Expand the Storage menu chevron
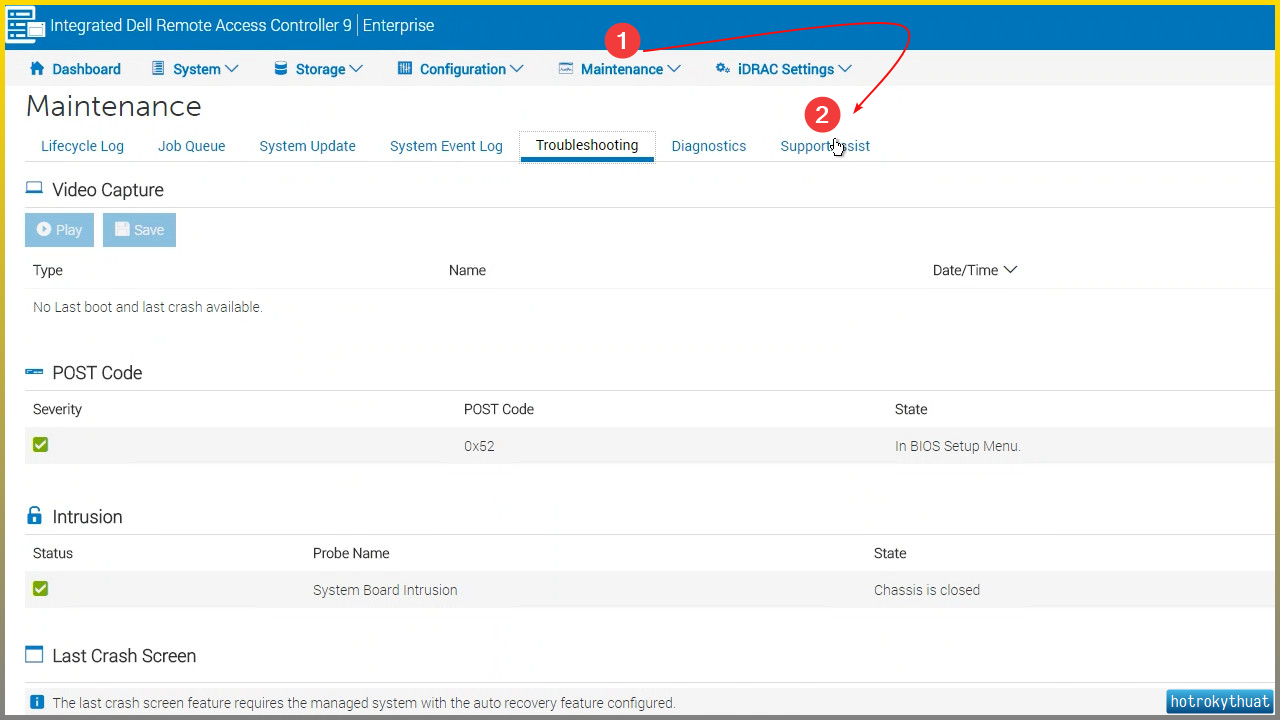Image resolution: width=1280 pixels, height=720 pixels. click(x=356, y=69)
